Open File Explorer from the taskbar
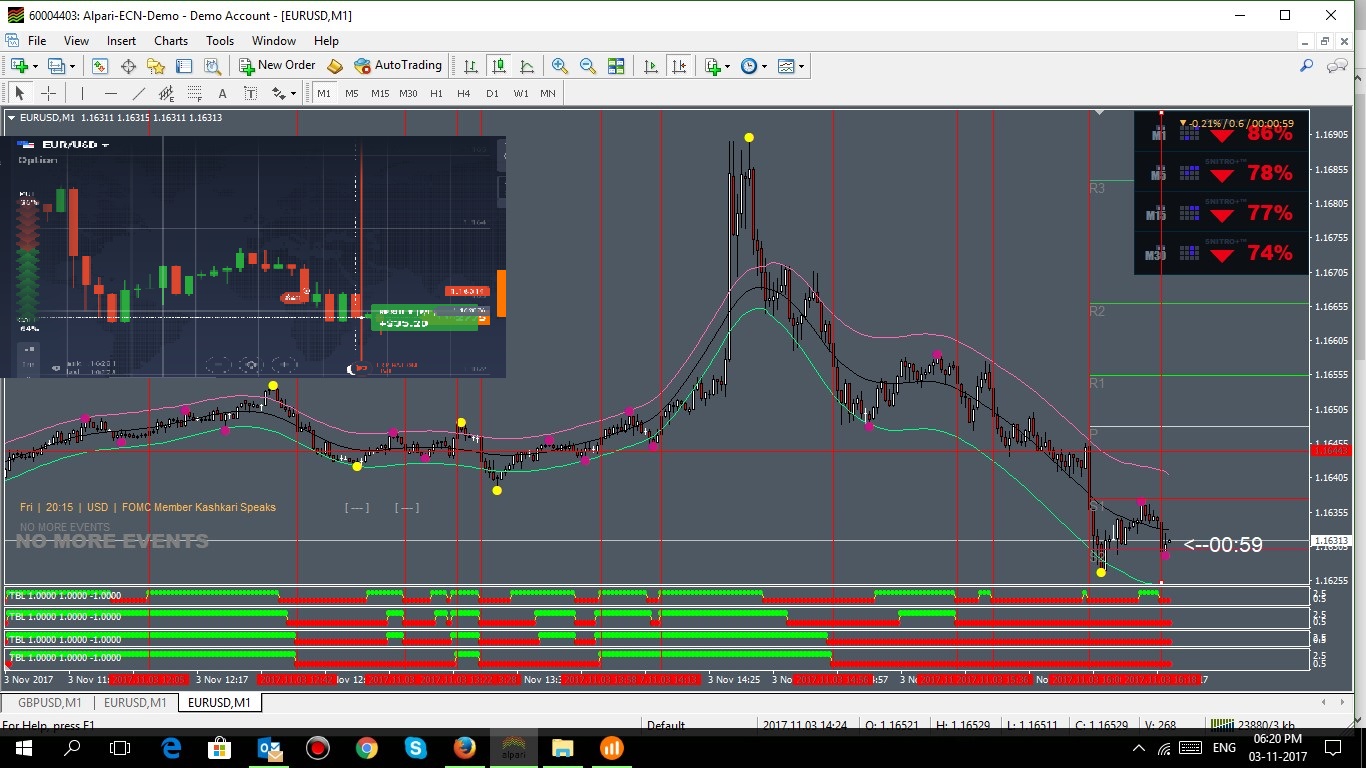1366x768 pixels. 562,748
